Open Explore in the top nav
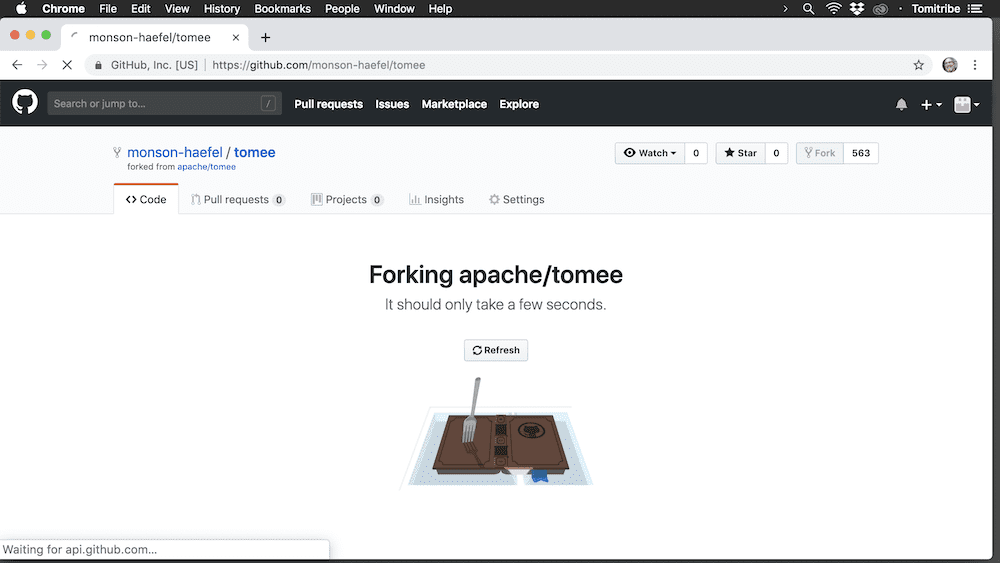 (519, 104)
